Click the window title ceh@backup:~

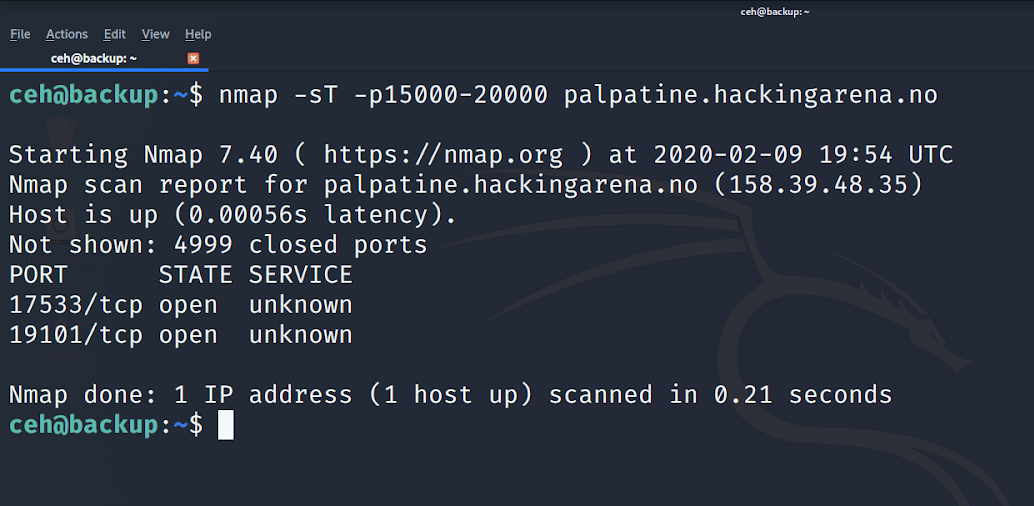775,12
